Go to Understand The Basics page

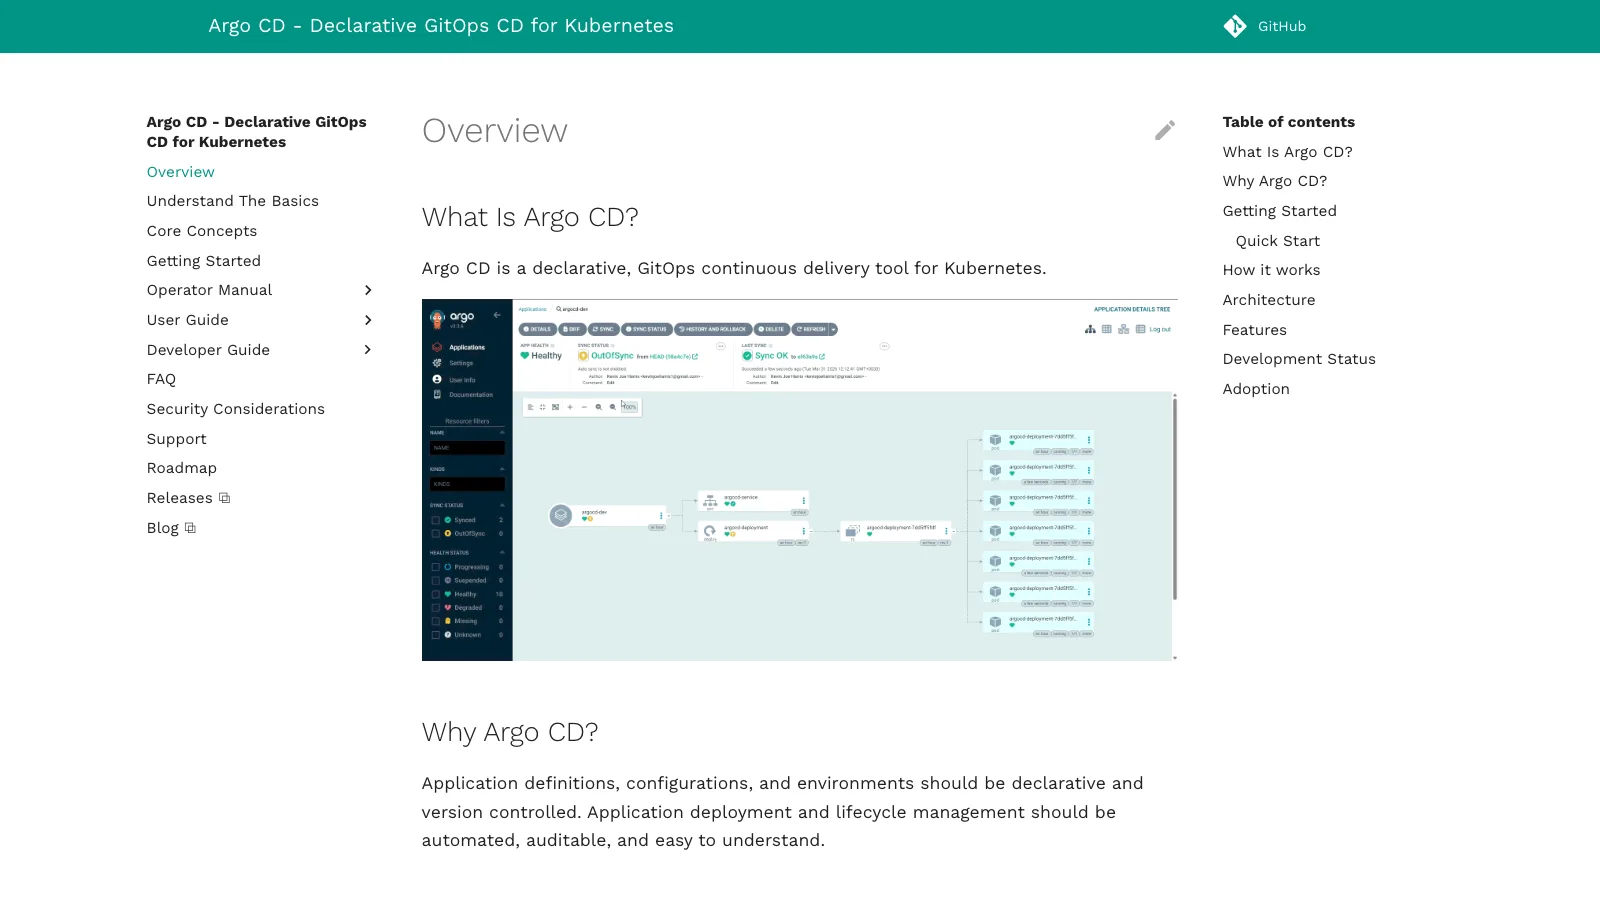(233, 201)
